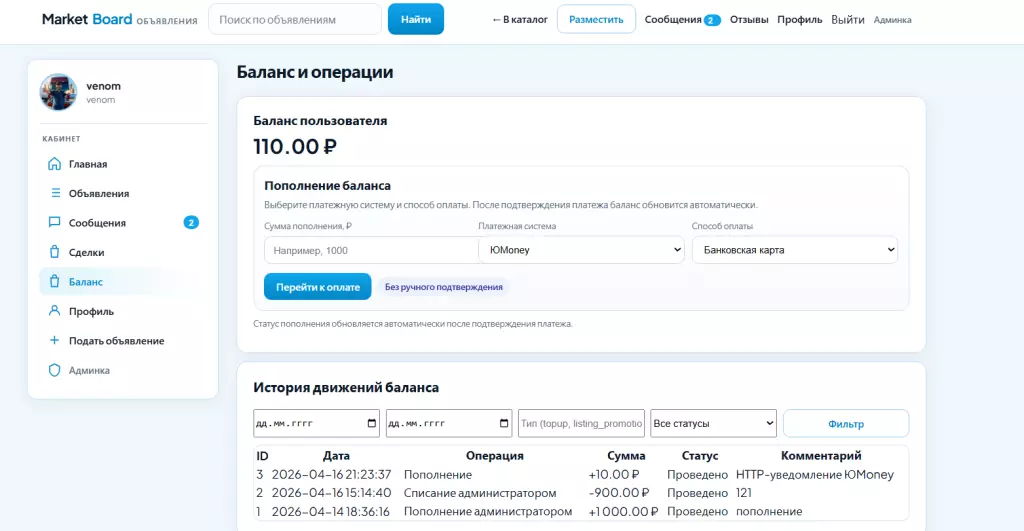Click the list icon beside Объявления
The image size is (1024, 531).
click(x=55, y=193)
